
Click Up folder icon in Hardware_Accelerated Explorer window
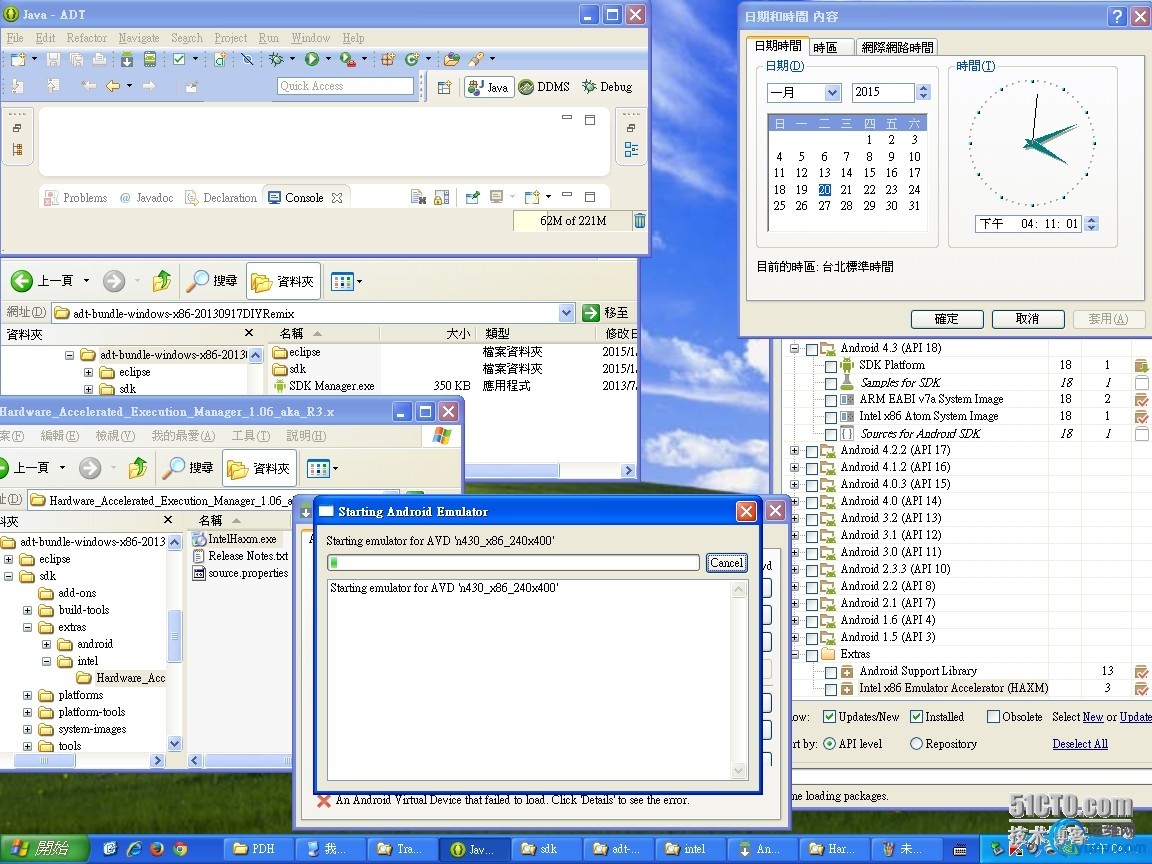point(137,467)
